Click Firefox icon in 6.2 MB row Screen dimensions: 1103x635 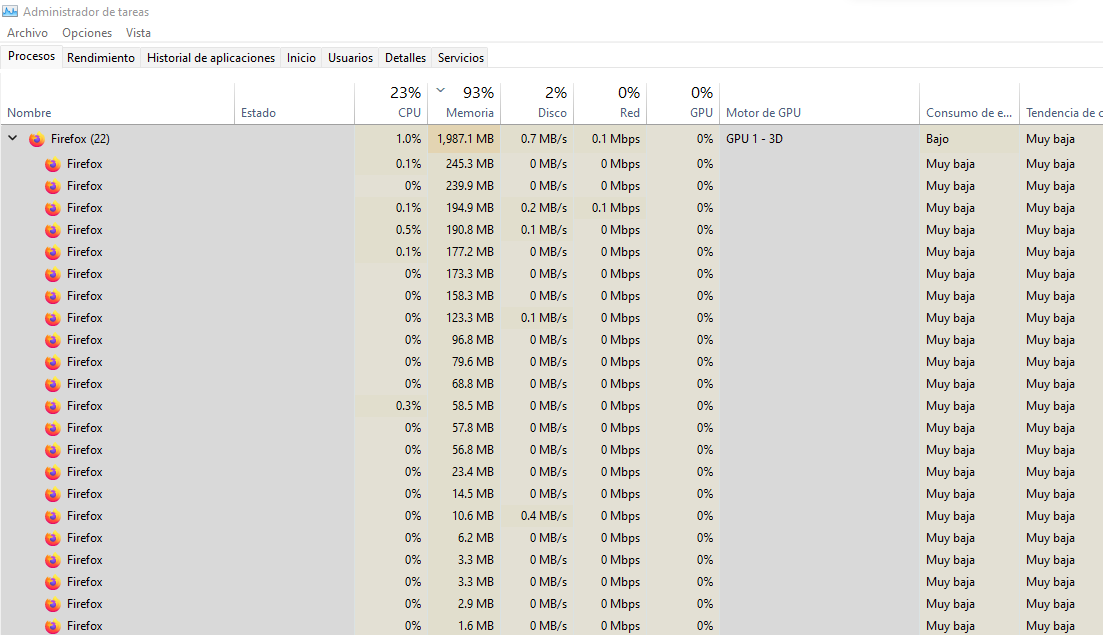pyautogui.click(x=52, y=539)
